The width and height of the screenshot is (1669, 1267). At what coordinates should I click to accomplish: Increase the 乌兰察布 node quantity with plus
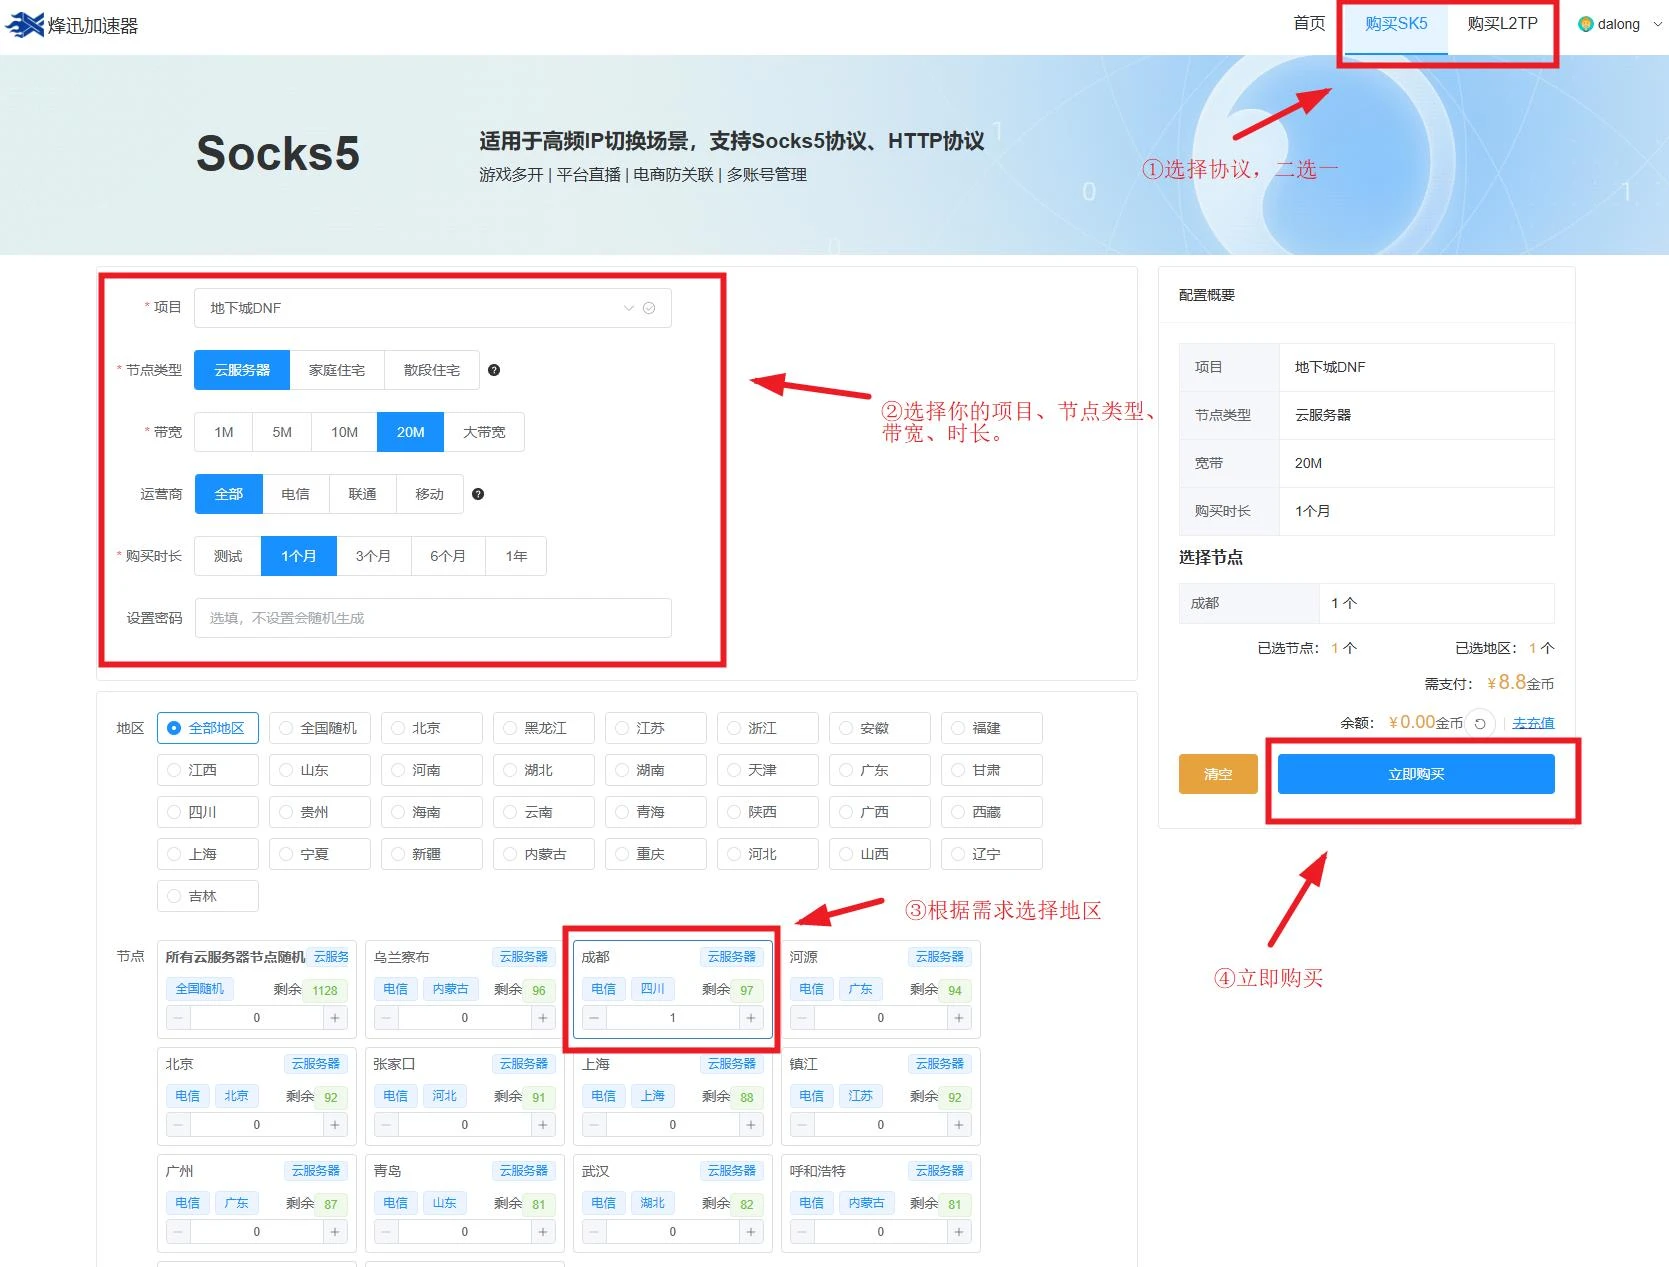(543, 1018)
